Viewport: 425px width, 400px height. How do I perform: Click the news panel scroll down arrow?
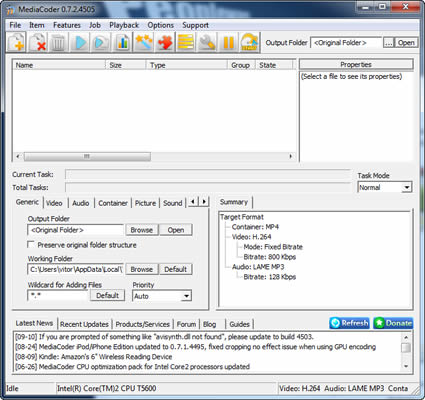406,366
